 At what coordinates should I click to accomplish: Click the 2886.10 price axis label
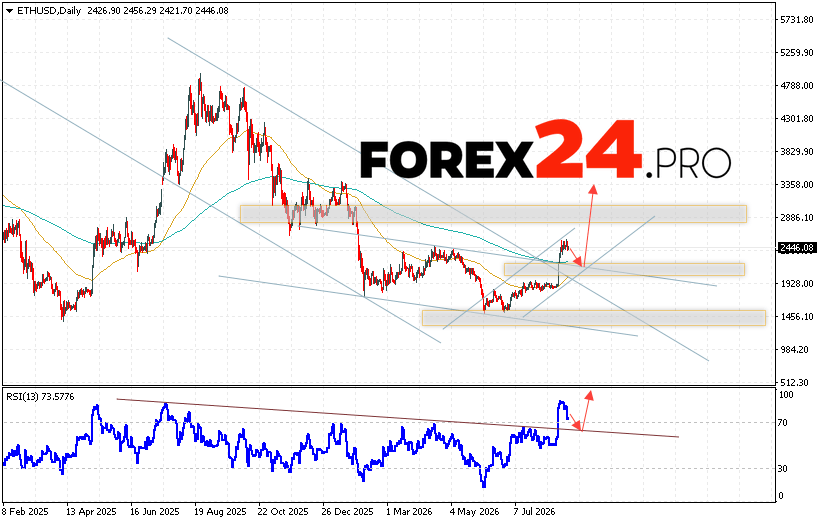(x=797, y=218)
